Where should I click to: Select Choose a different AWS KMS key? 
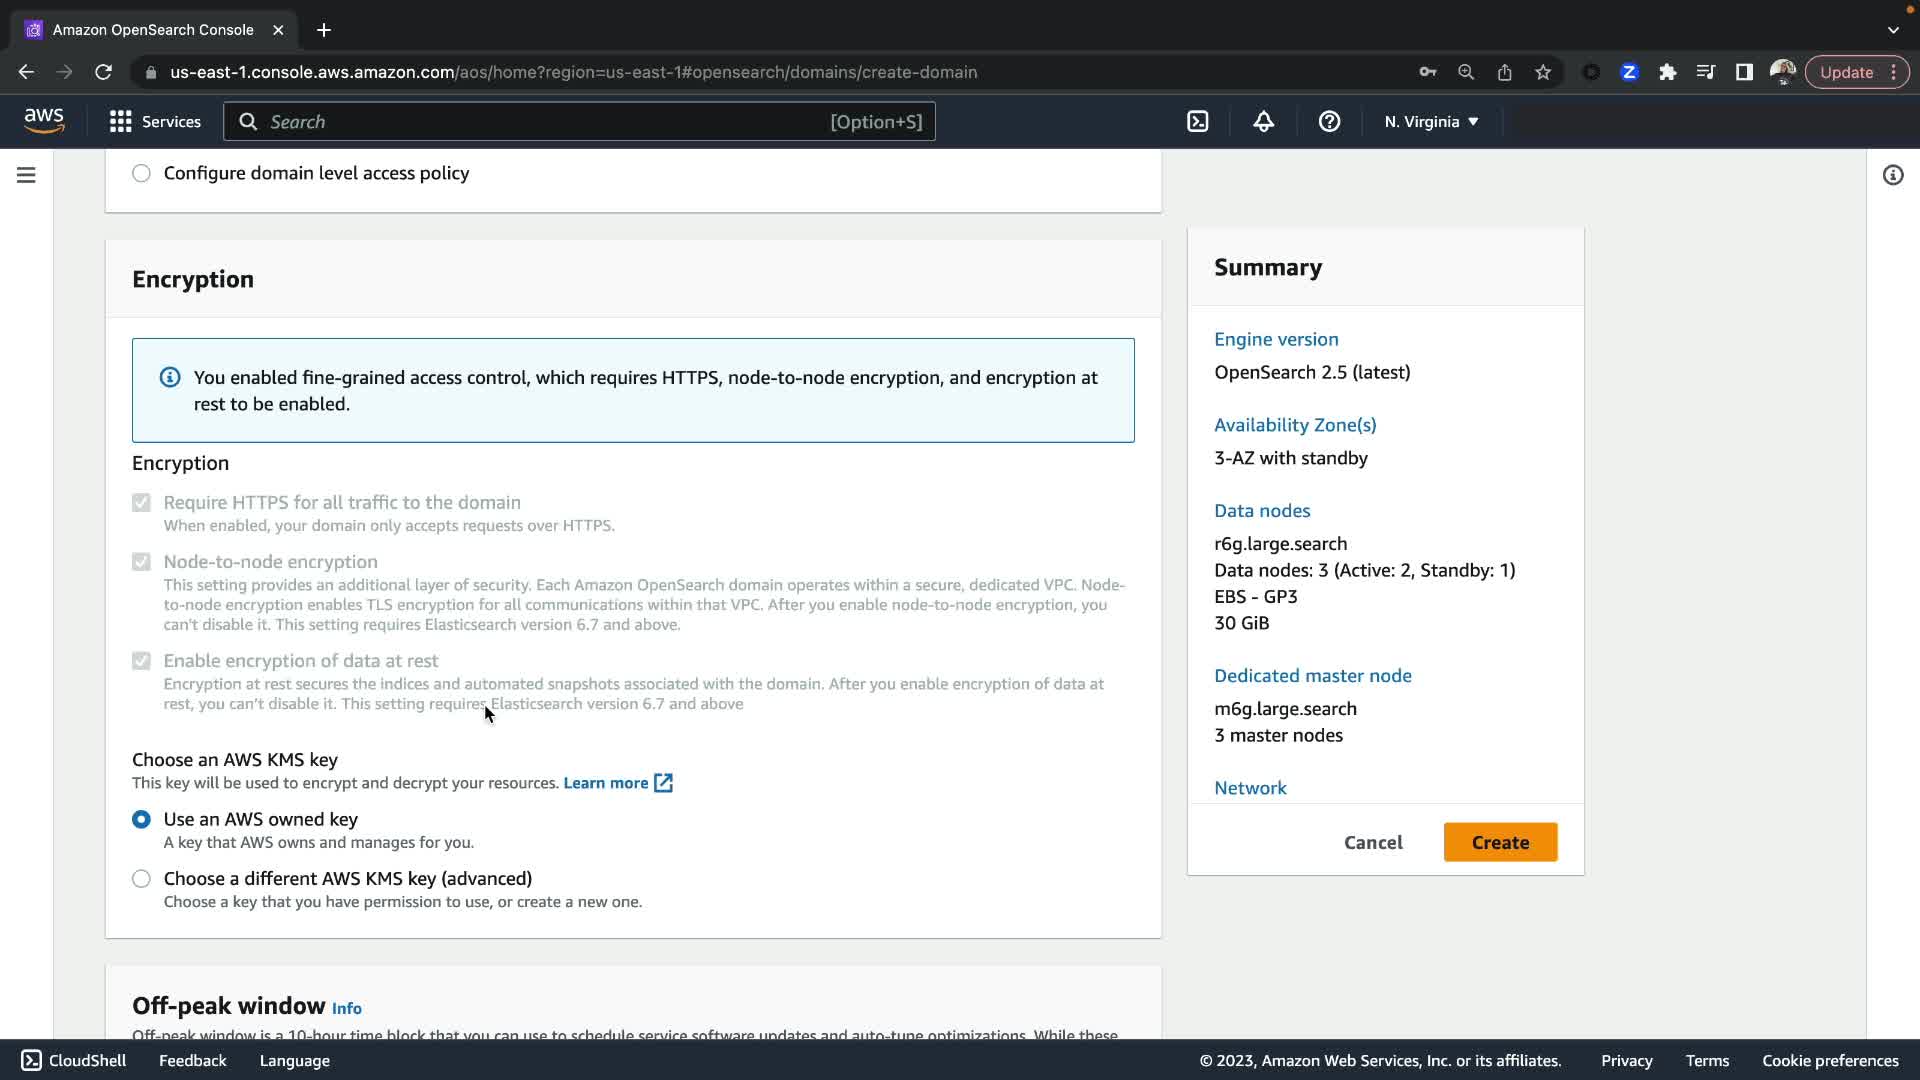(141, 878)
